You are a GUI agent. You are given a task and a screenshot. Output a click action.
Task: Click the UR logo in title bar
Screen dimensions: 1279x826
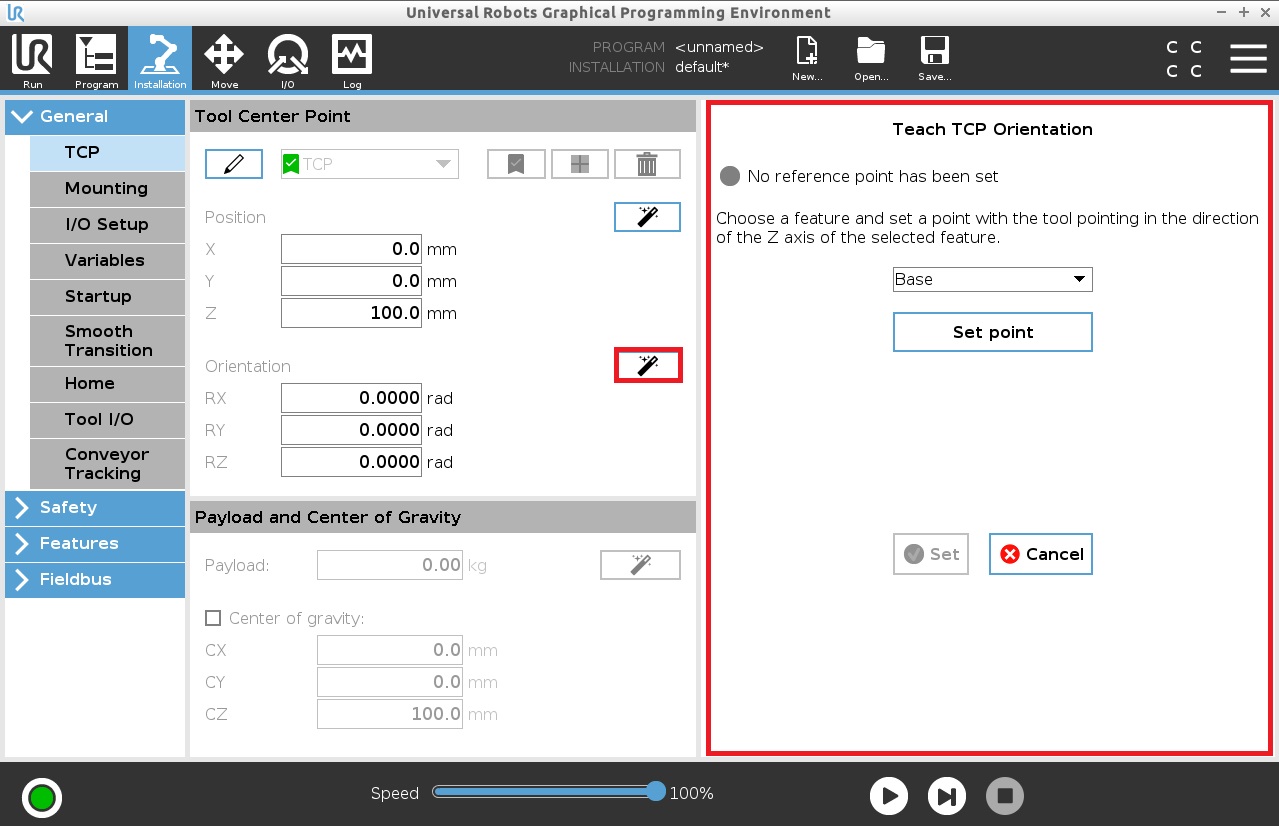pyautogui.click(x=15, y=13)
